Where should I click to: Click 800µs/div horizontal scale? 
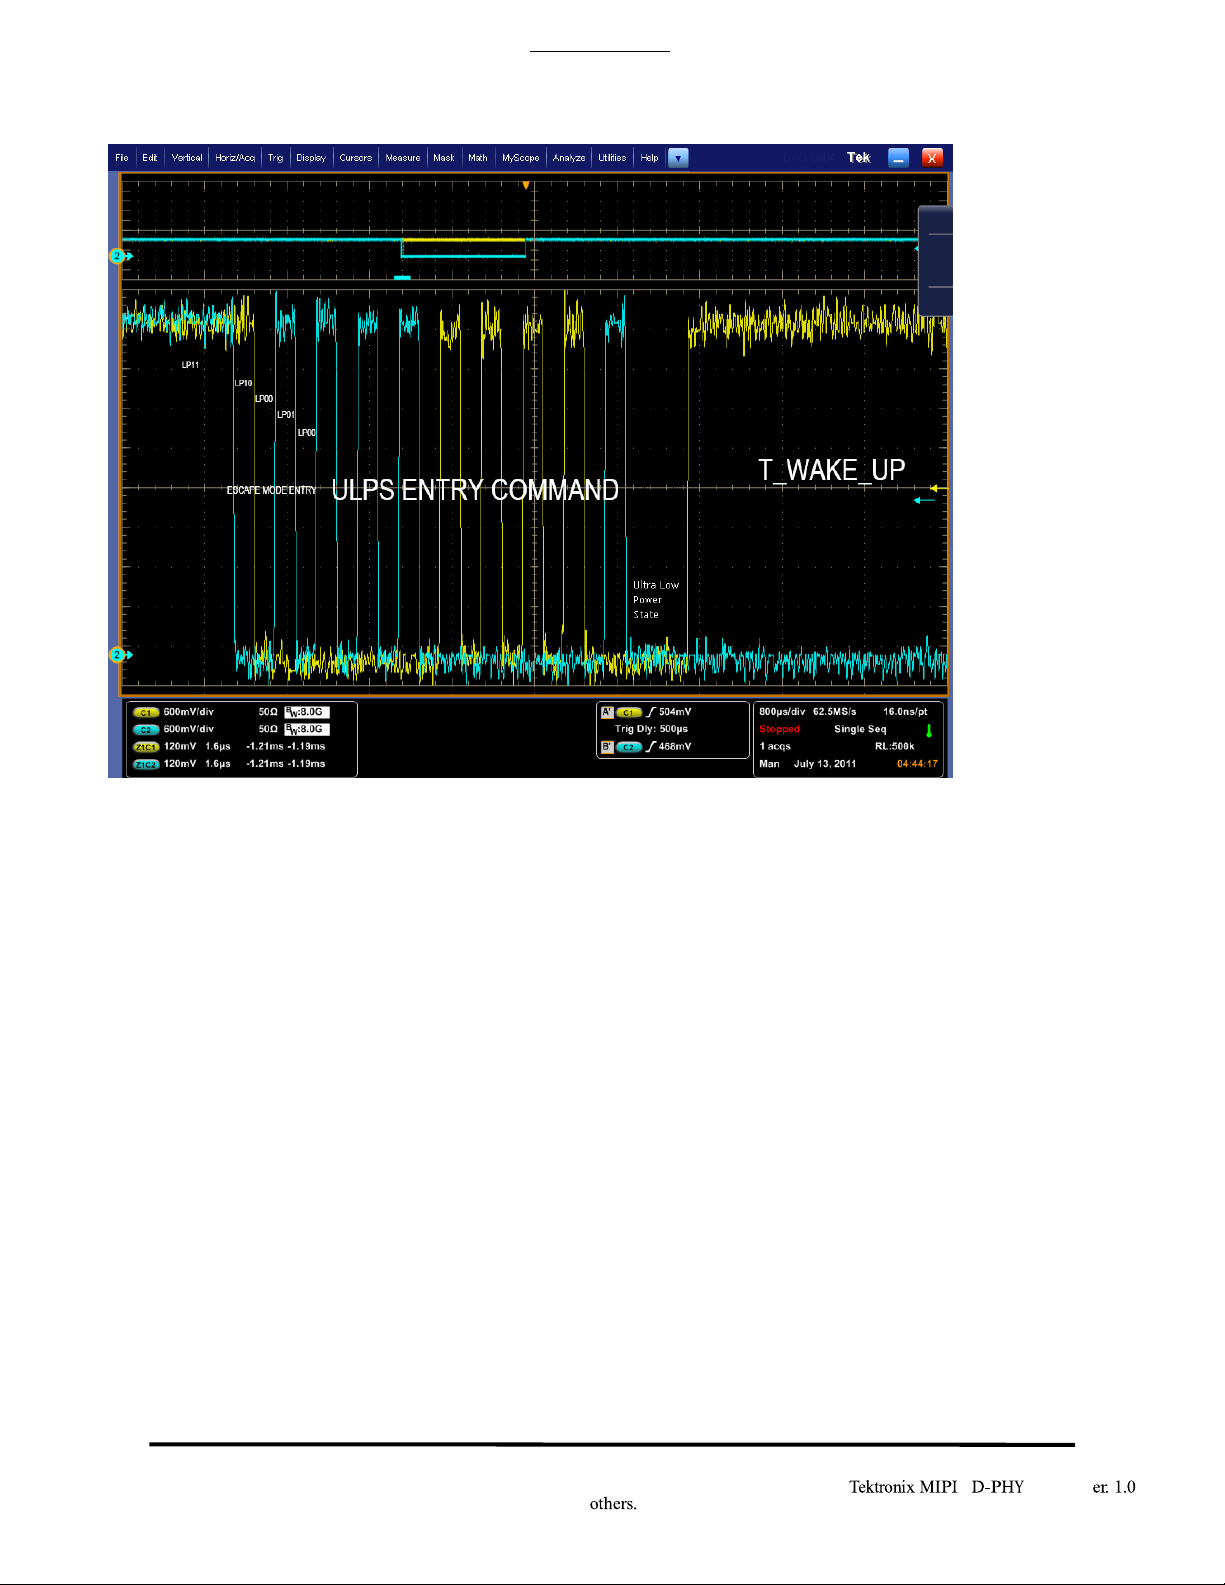tap(782, 712)
